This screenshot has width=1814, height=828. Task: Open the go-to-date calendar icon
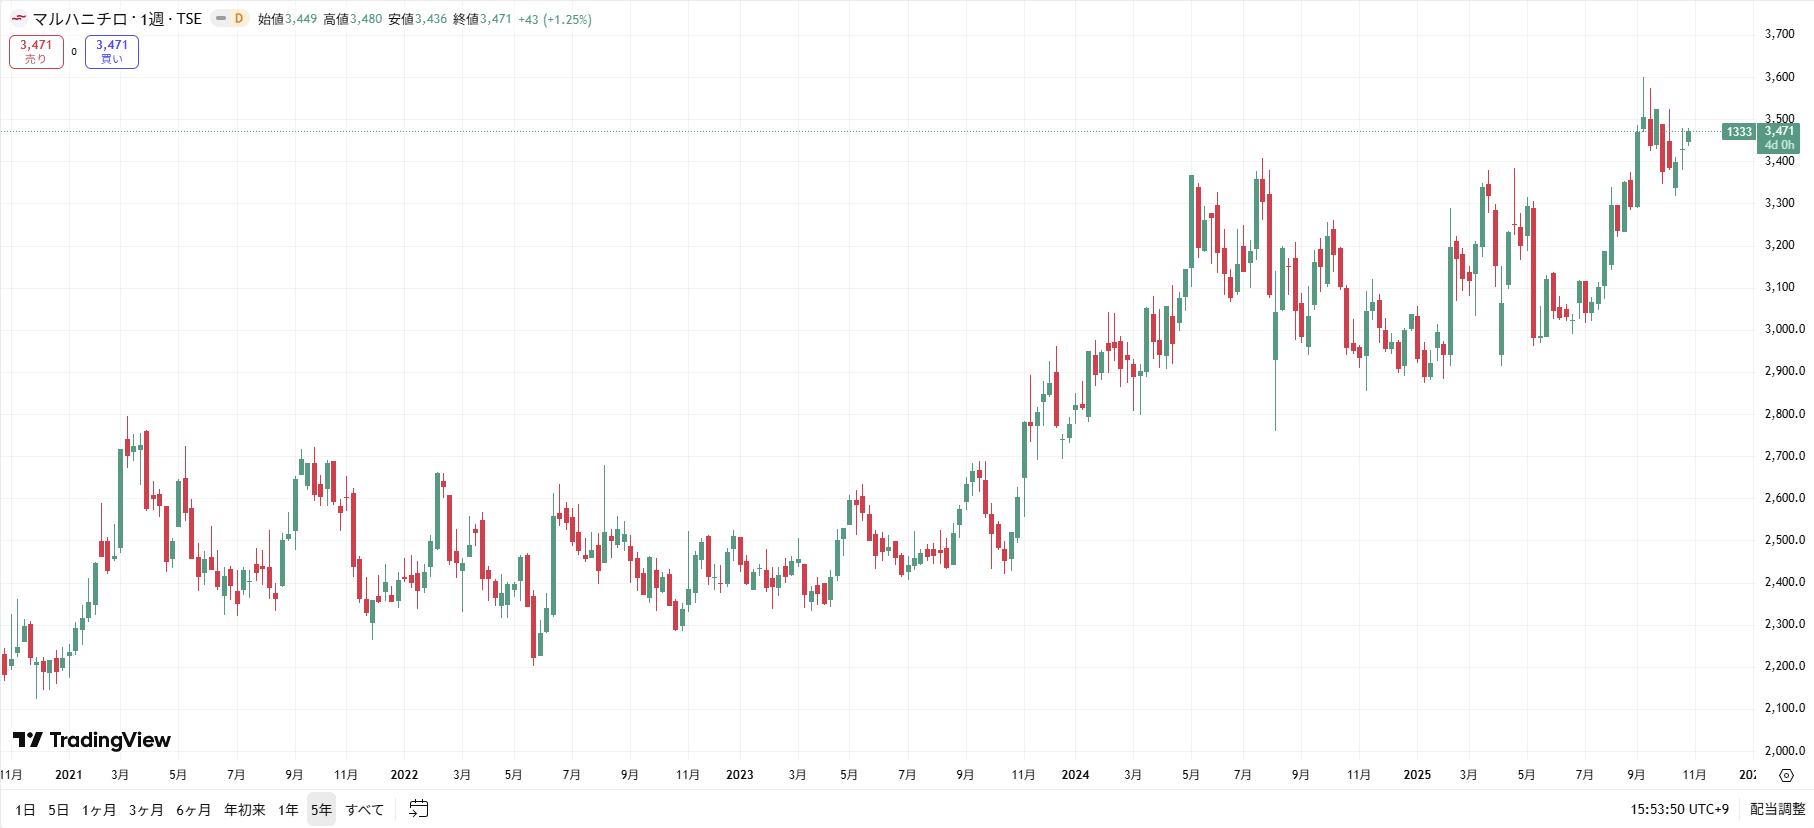click(419, 809)
